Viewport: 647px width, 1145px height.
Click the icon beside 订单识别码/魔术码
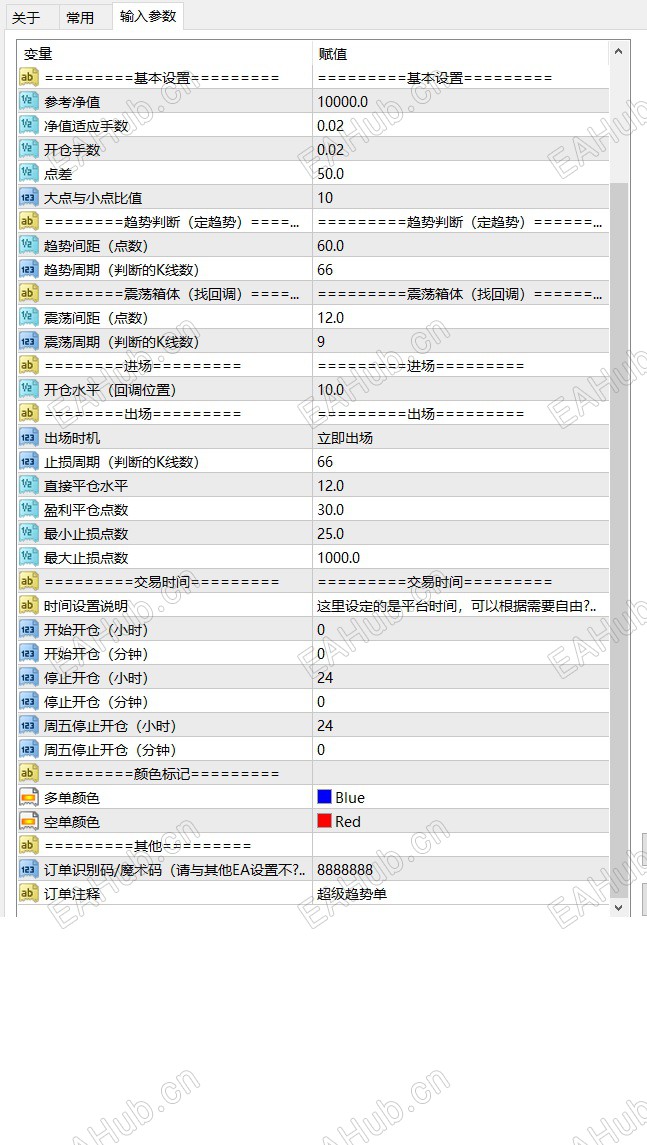[x=28, y=870]
